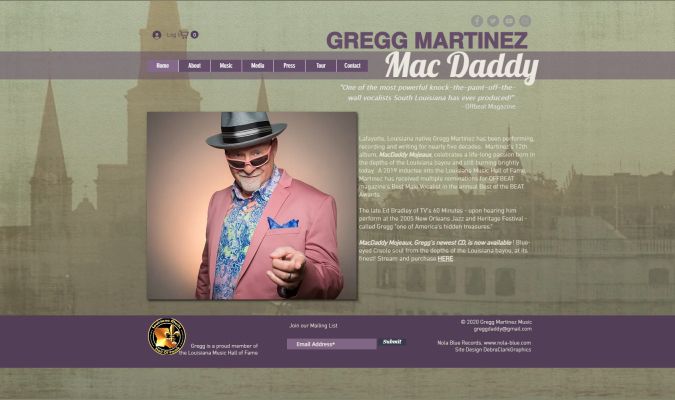Open the www.nola-blue.com link
This screenshot has width=675, height=400.
point(507,343)
